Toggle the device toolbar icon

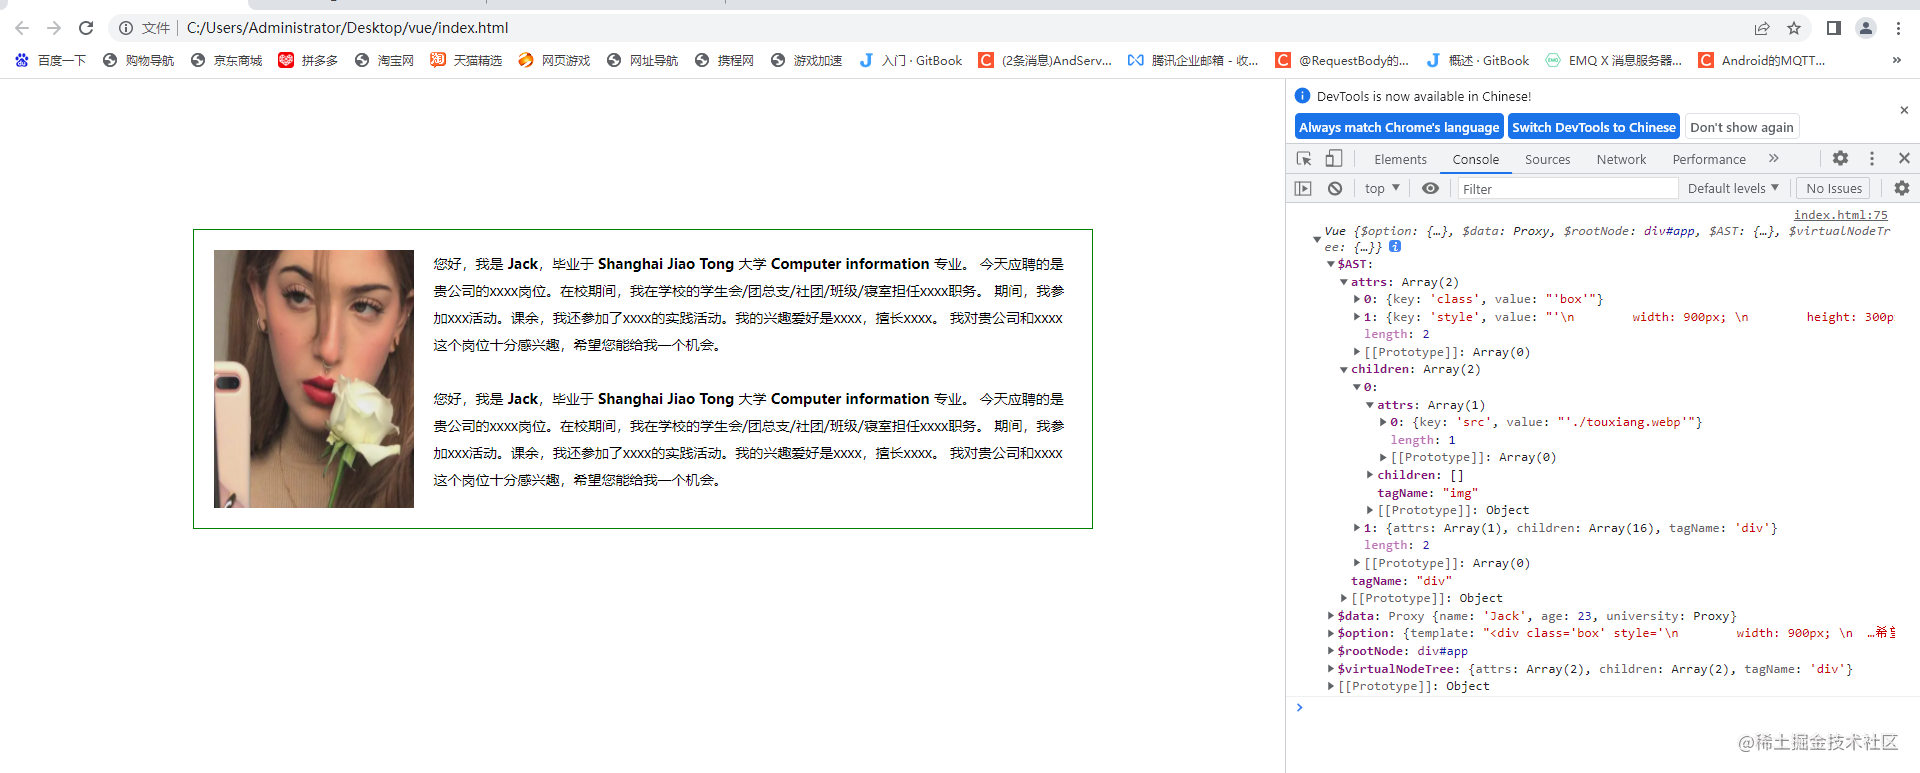[x=1334, y=159]
